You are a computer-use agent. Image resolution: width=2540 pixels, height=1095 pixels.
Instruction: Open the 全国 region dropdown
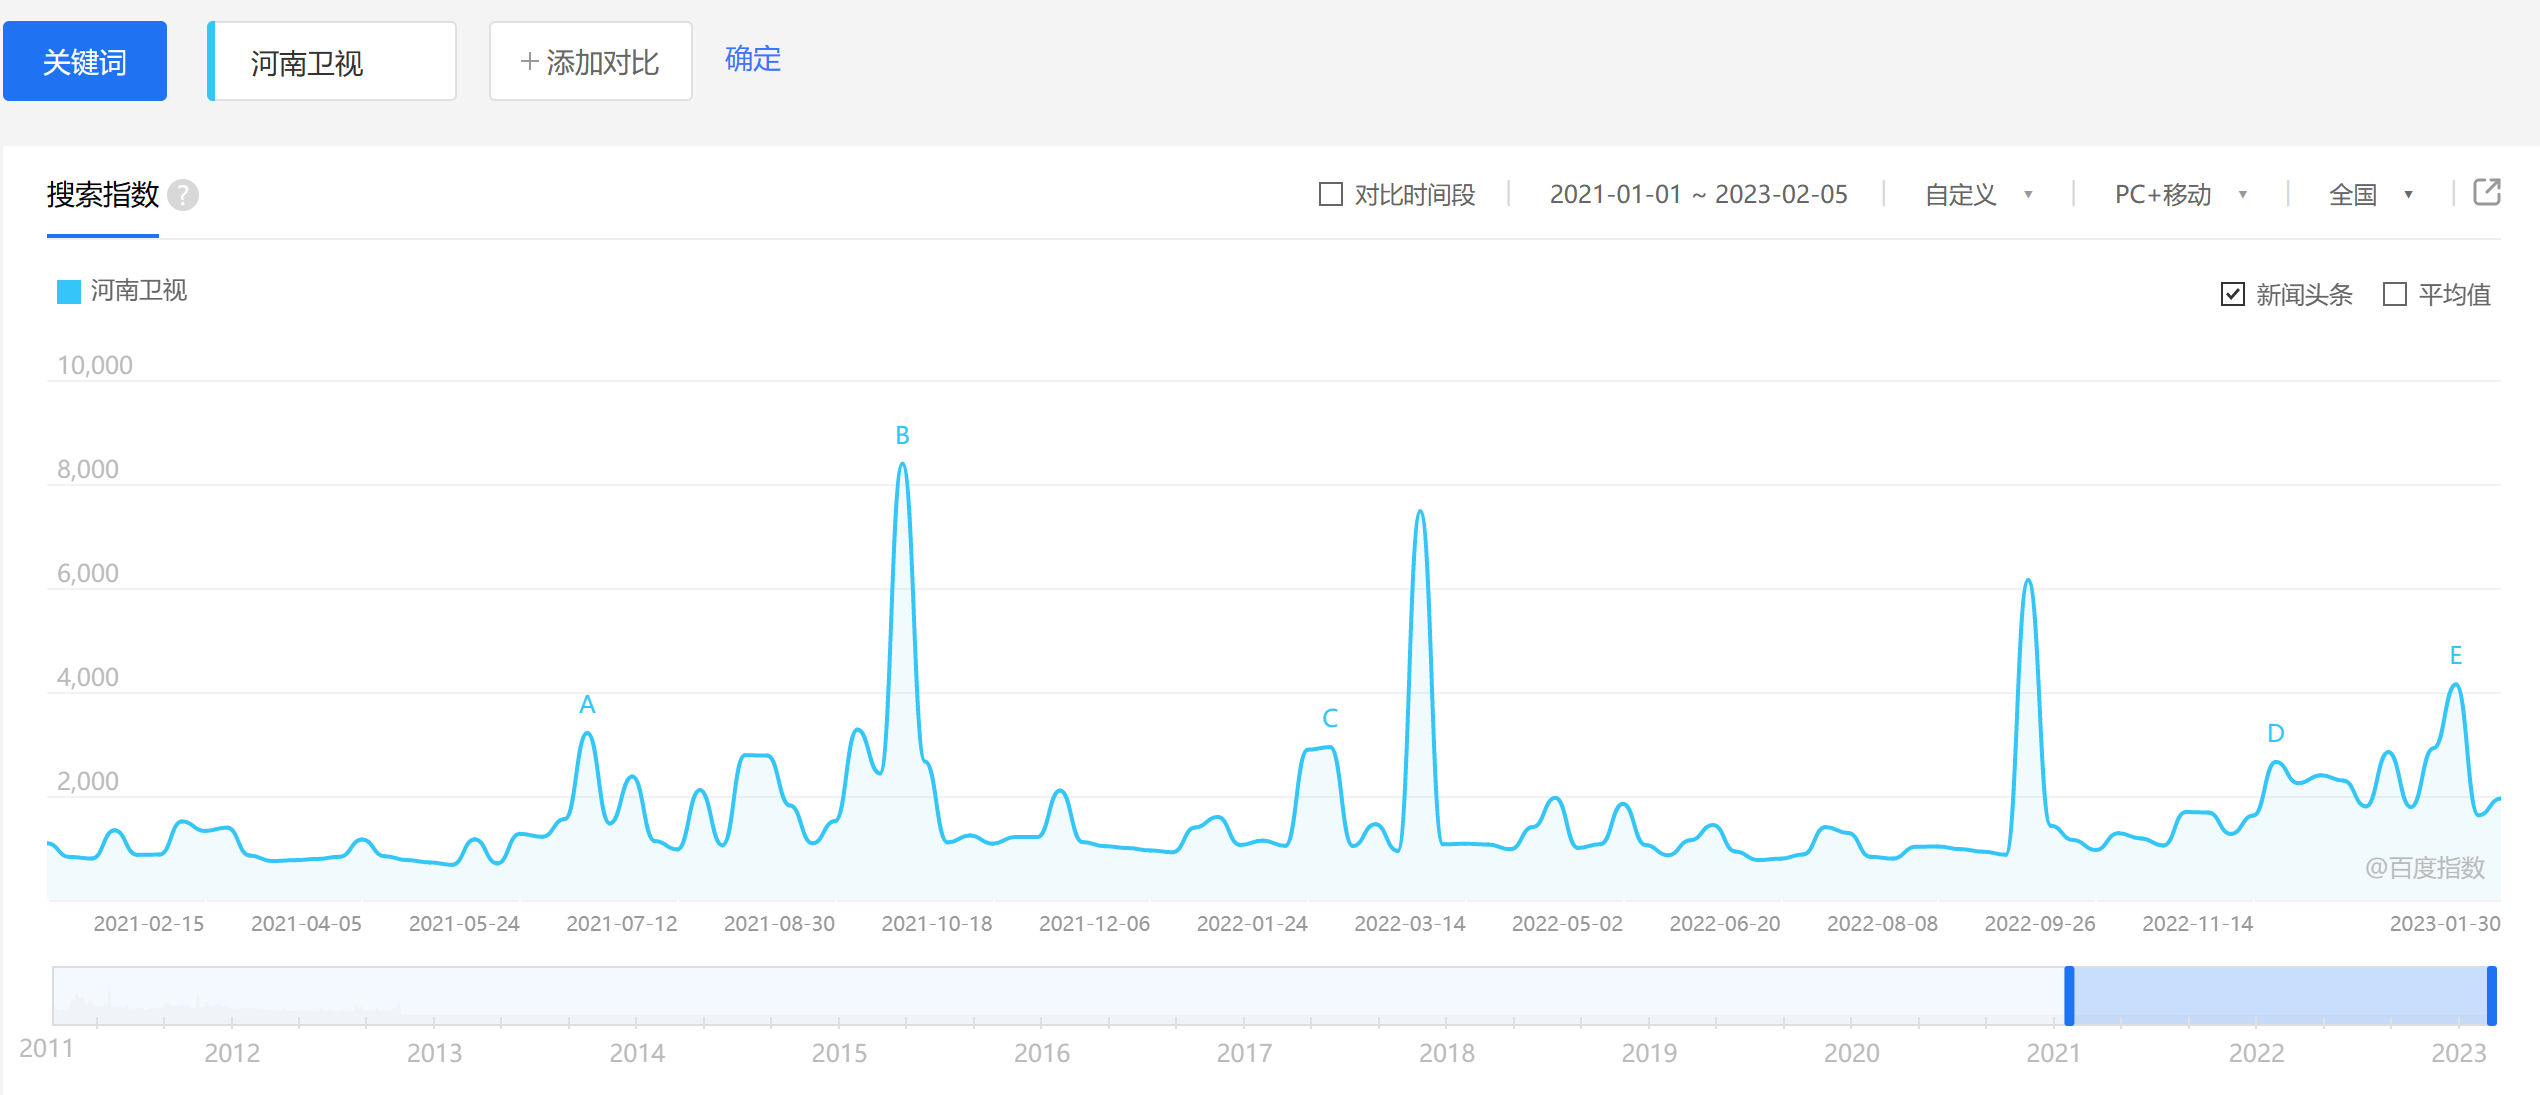2370,195
